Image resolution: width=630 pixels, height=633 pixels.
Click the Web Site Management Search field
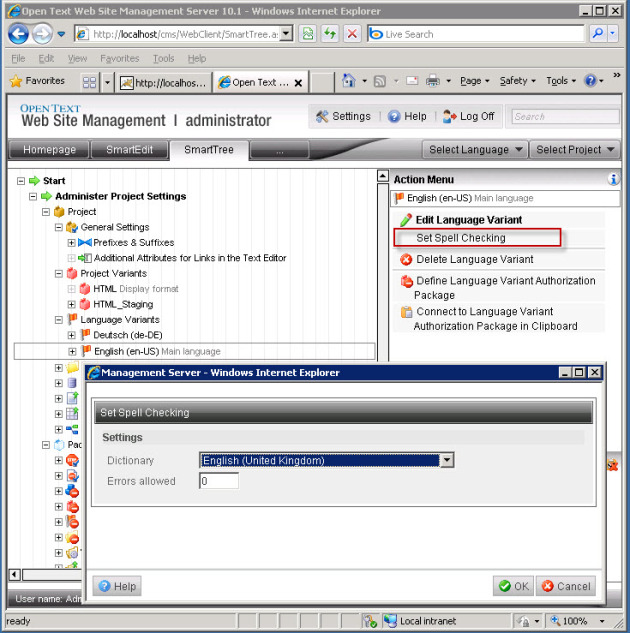[x=565, y=117]
